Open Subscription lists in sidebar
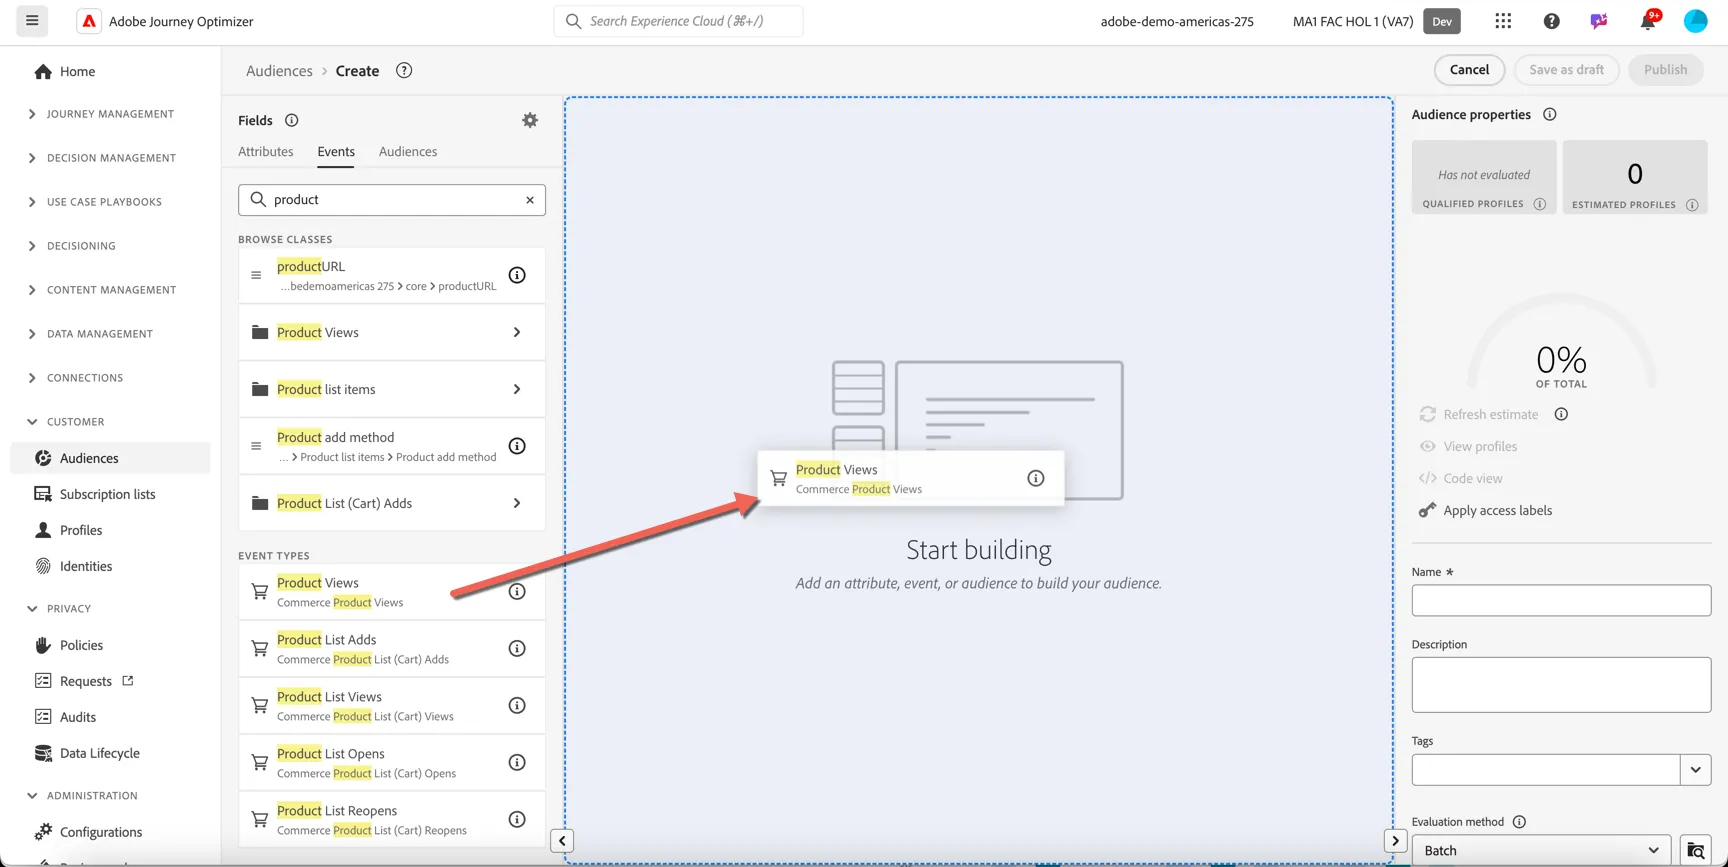Image resolution: width=1728 pixels, height=867 pixels. tap(107, 494)
